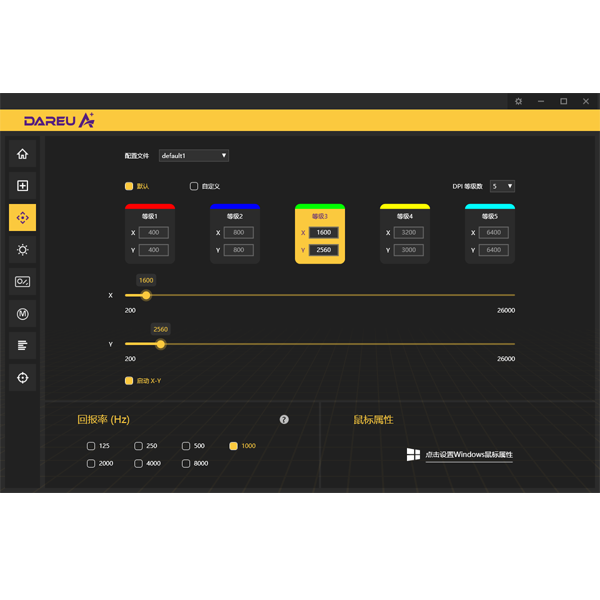Image resolution: width=600 pixels, height=600 pixels.
Task: Select the 8000 Hz polling rate
Action: (187, 464)
